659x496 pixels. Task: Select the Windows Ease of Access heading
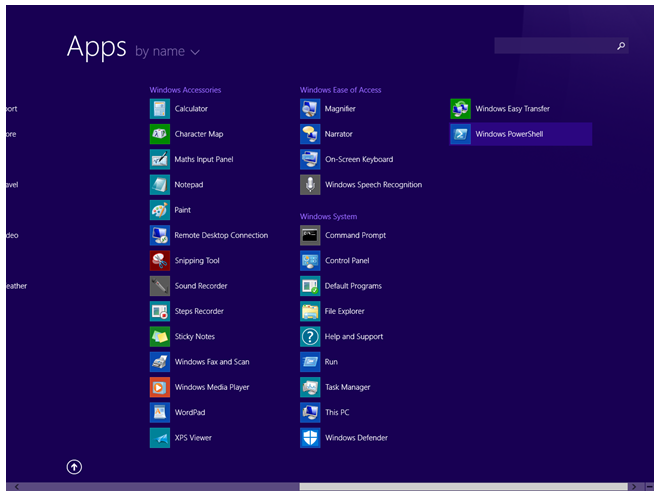340,90
